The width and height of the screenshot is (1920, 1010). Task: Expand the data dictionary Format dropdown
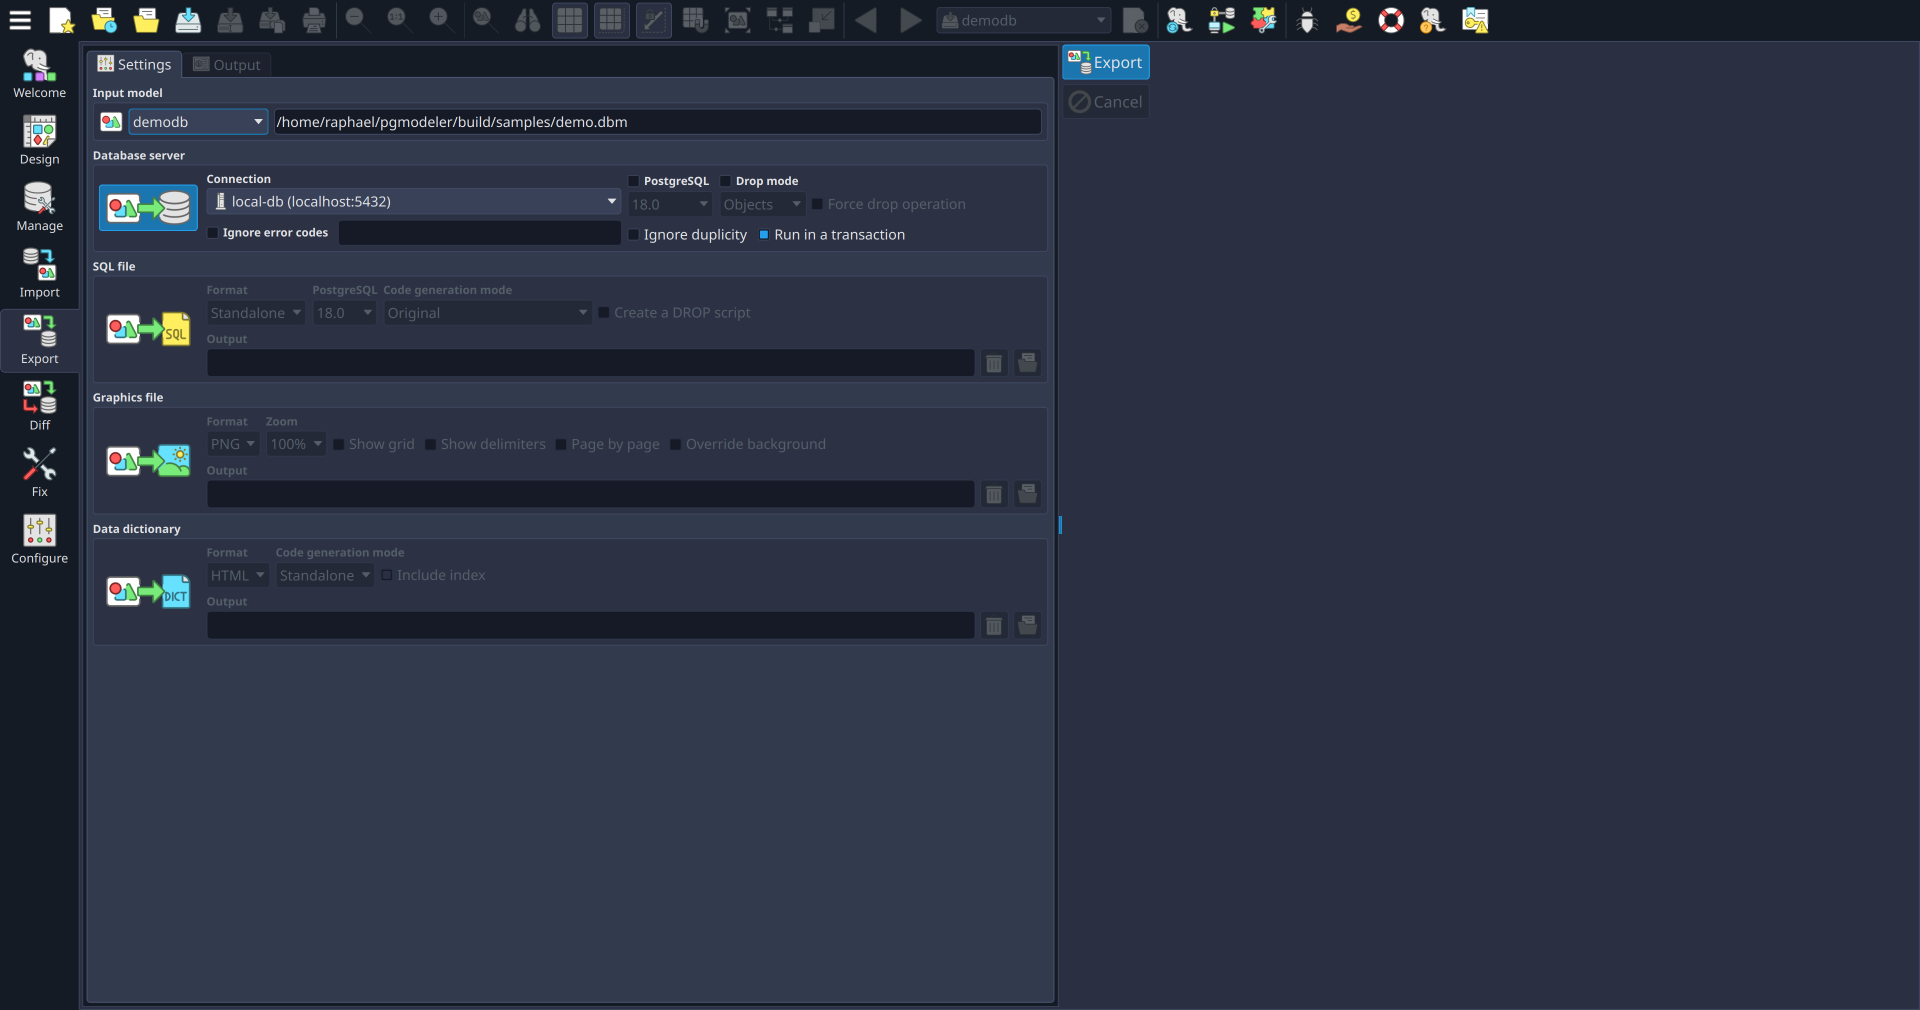(237, 575)
